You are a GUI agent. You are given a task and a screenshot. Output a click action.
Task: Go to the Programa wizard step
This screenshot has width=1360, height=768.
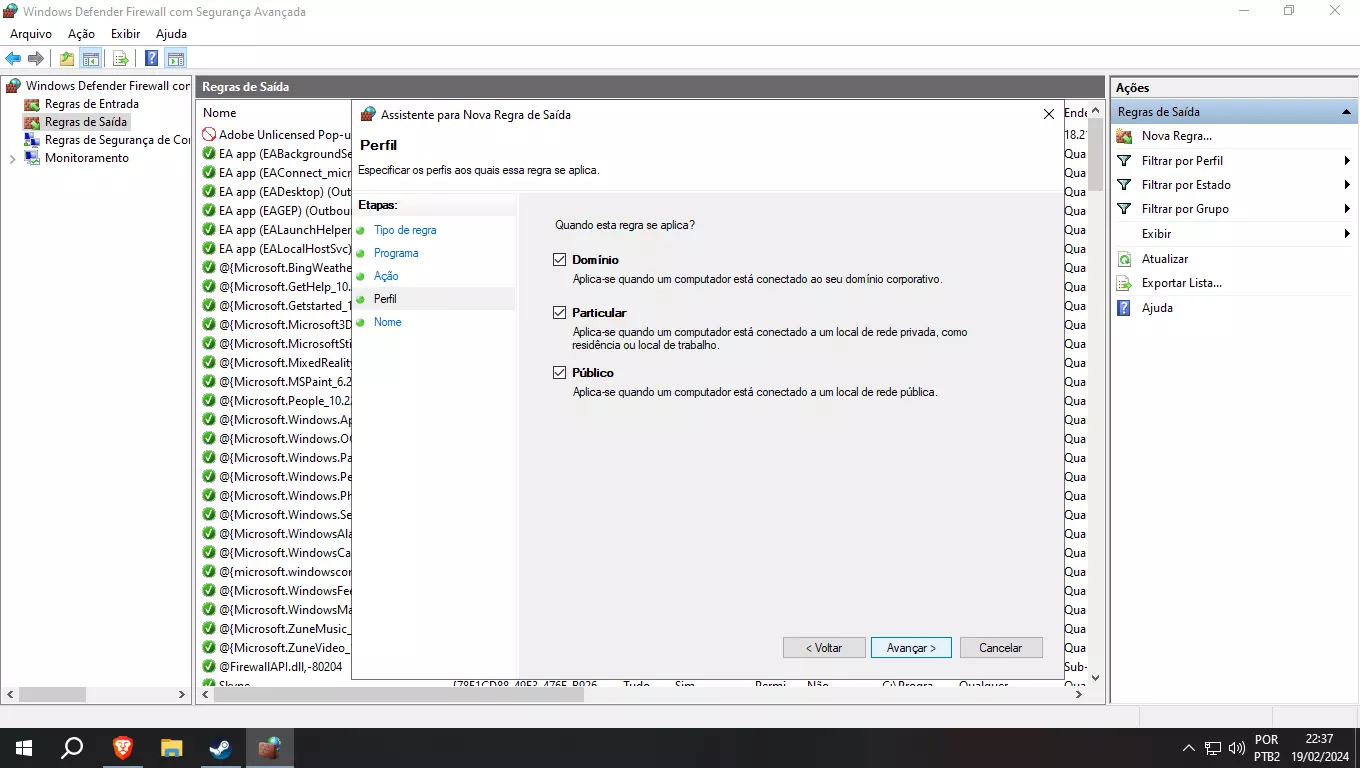pos(396,253)
